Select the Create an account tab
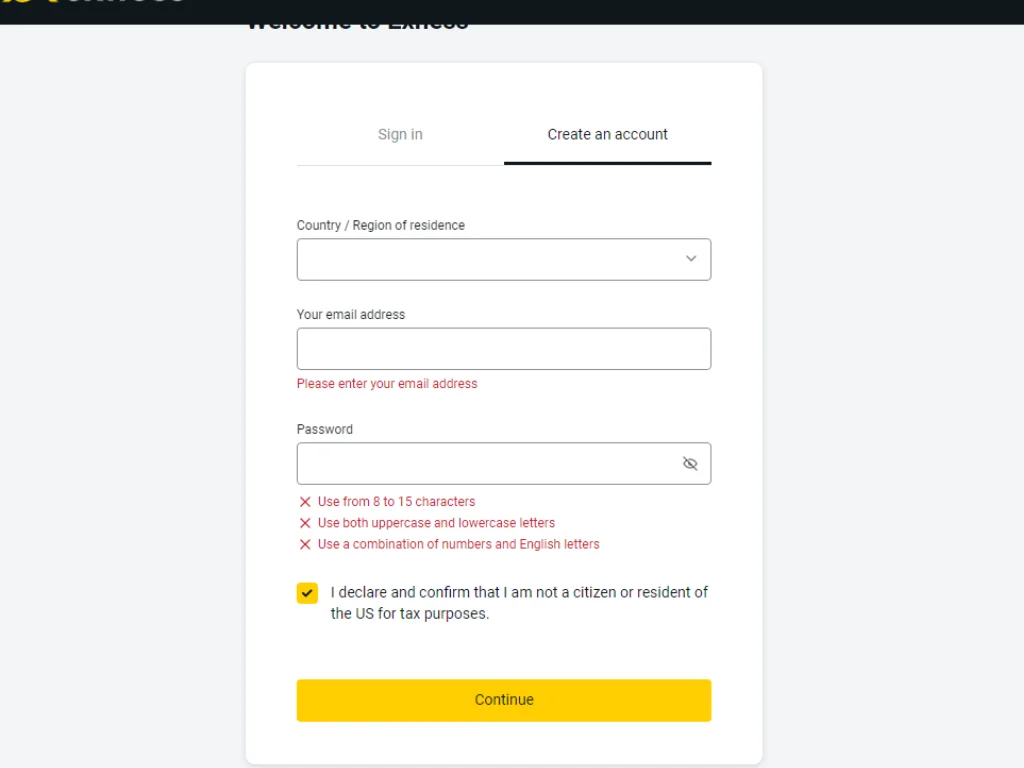This screenshot has height=768, width=1024. 607,134
